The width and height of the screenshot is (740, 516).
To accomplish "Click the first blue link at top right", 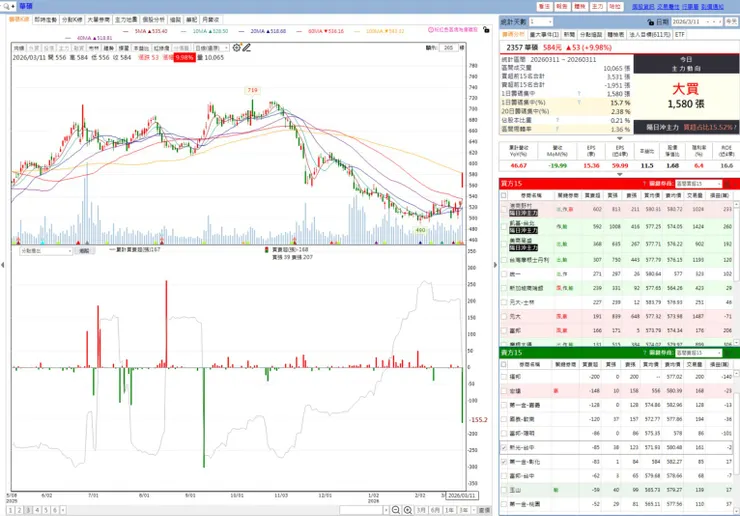I will pyautogui.click(x=643, y=7).
